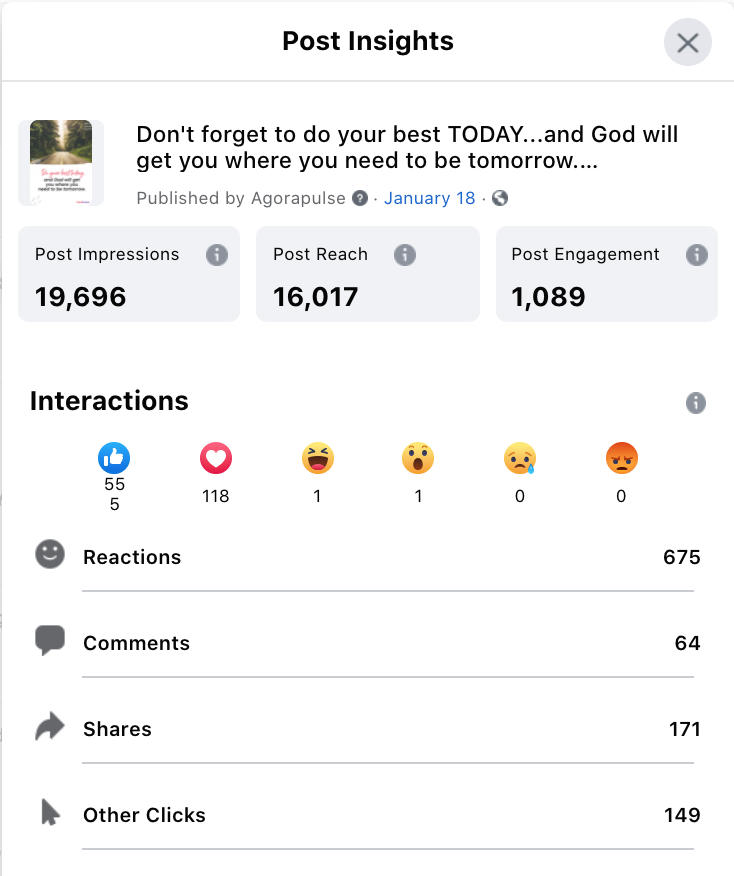Viewport: 734px width, 876px height.
Task: Click the Love heart reaction icon
Action: tap(216, 458)
